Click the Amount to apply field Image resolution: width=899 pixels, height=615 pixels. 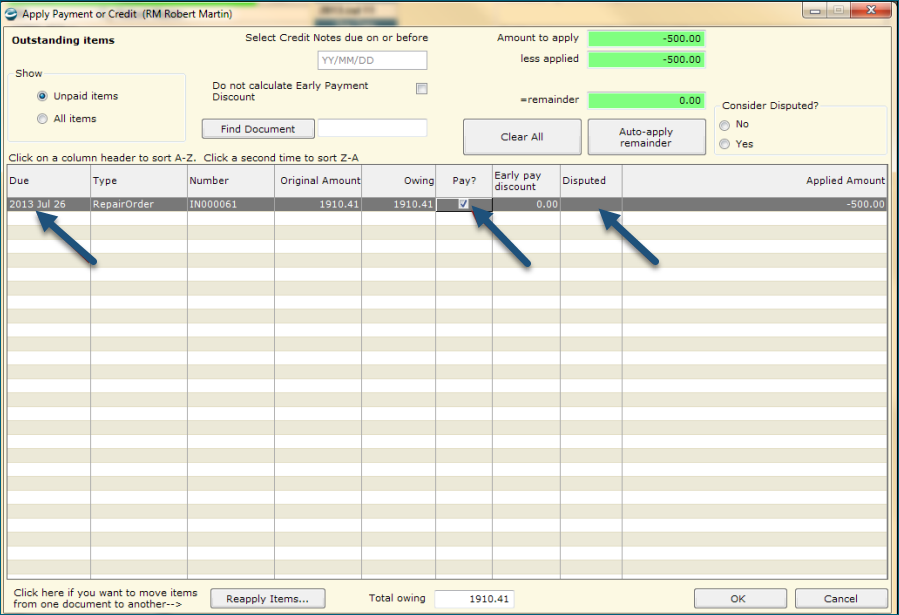646,38
